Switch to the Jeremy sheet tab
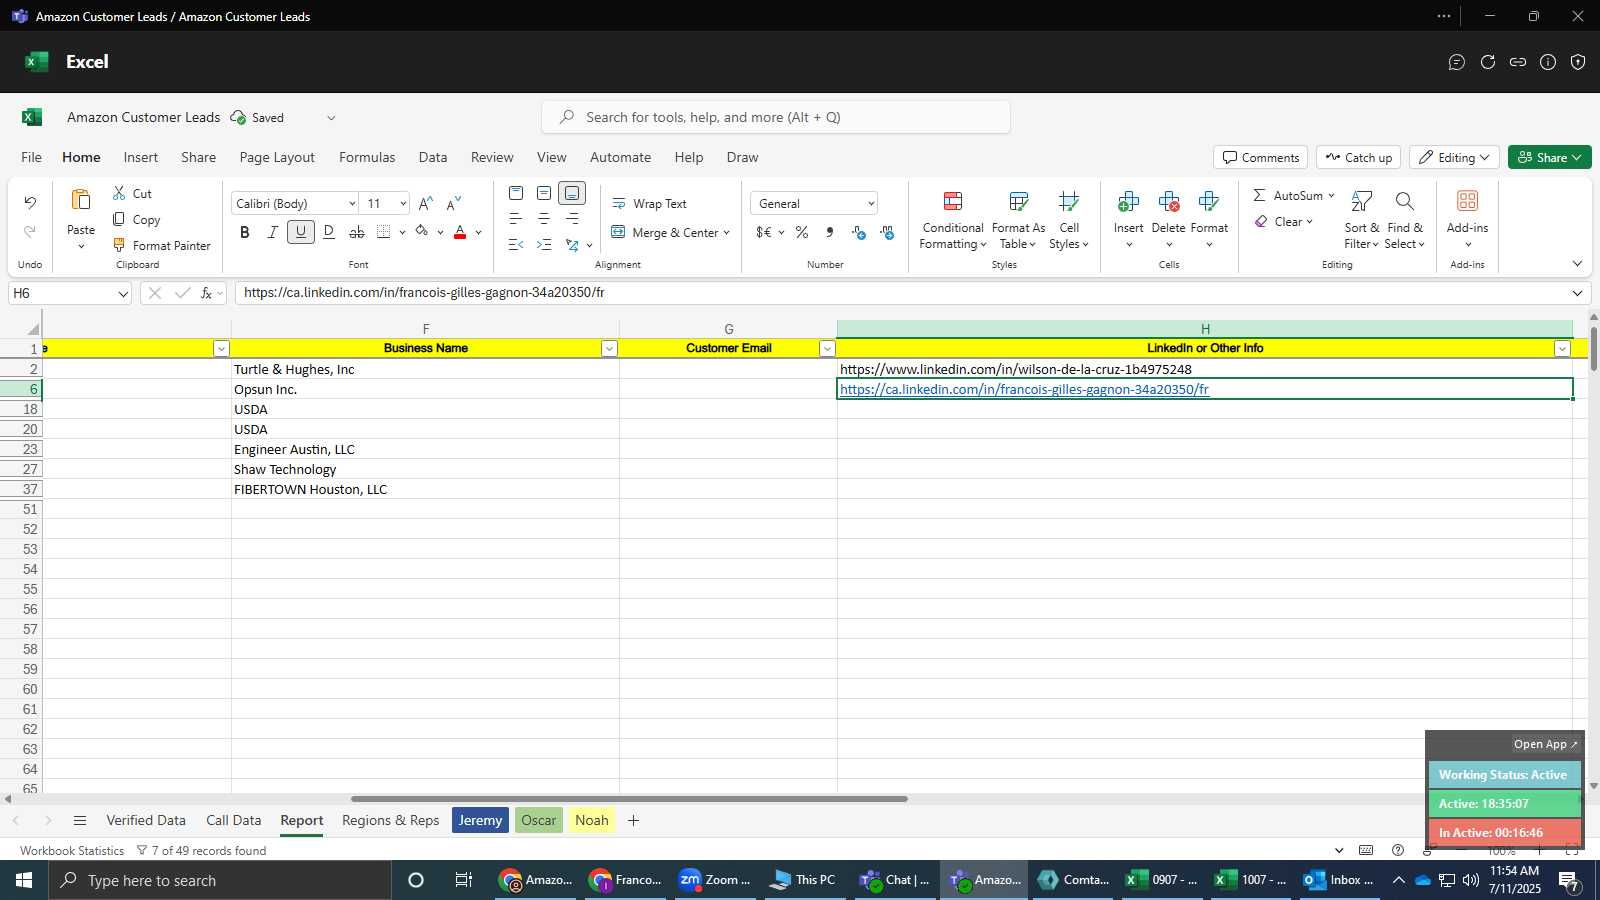Image resolution: width=1600 pixels, height=900 pixels. [x=480, y=820]
